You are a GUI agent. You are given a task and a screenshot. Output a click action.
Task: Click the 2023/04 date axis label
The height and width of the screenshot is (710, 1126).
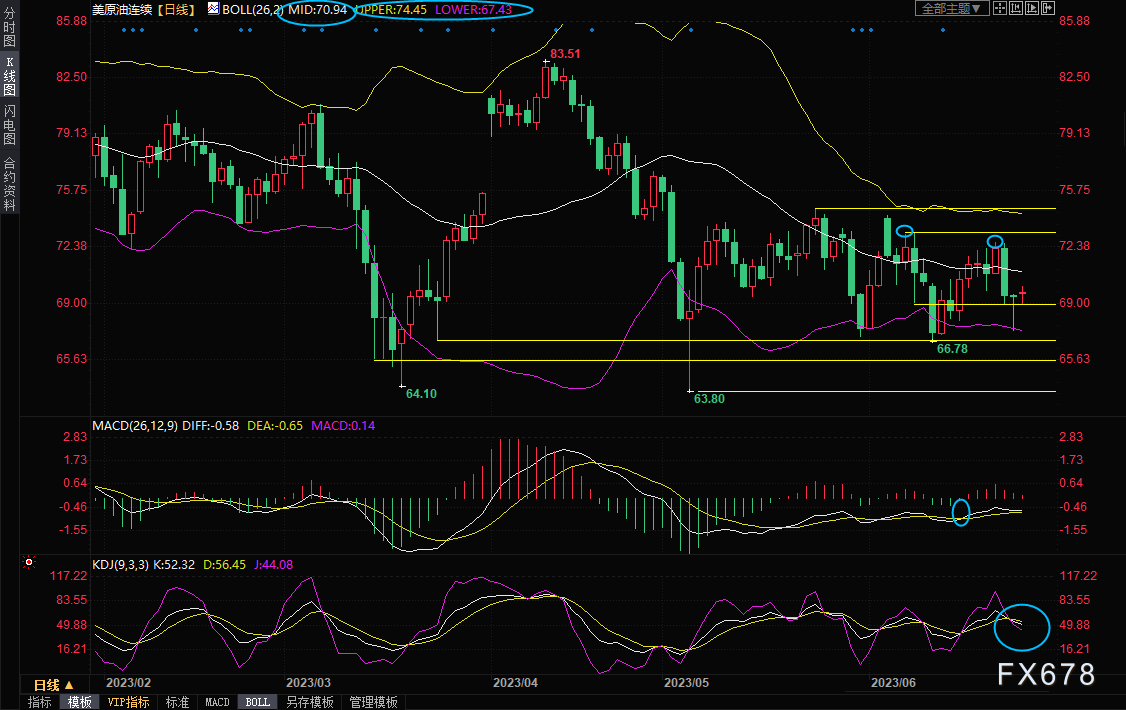pyautogui.click(x=515, y=683)
